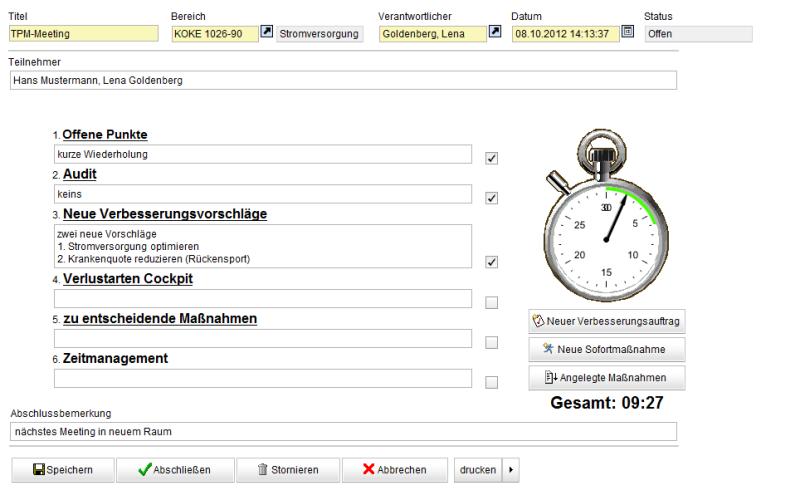Check the zu entscheidende Maßnahmen checkbox
Image resolution: width=800 pixels, height=500 pixels.
point(491,342)
